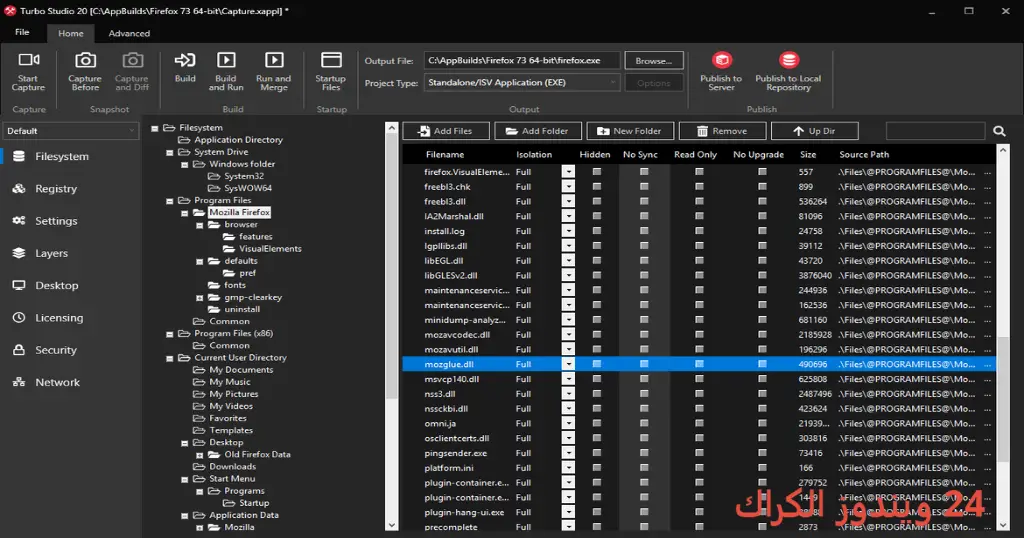The height and width of the screenshot is (538, 1024).
Task: Click the Output File path field
Action: tap(521, 61)
